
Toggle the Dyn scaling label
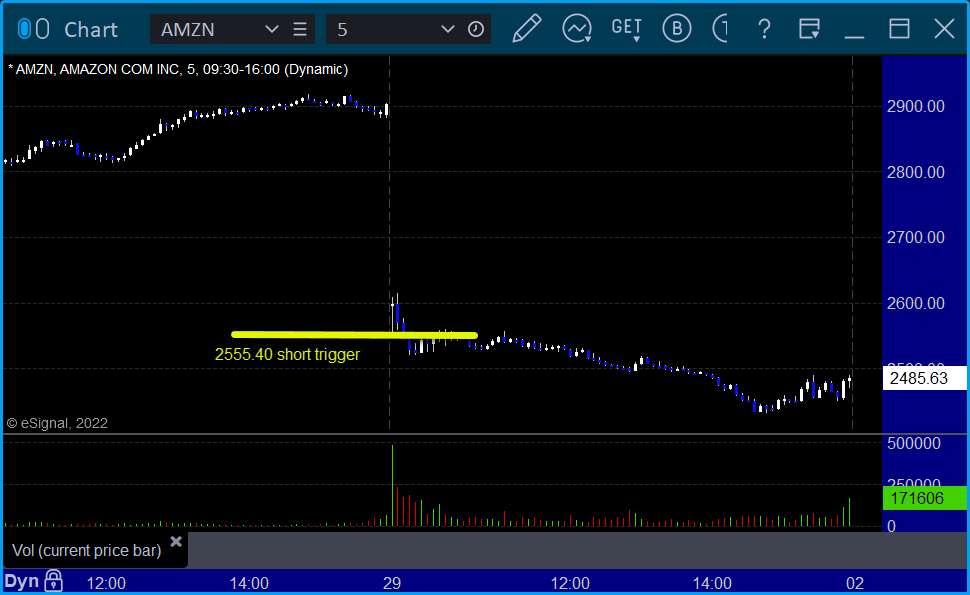point(22,581)
